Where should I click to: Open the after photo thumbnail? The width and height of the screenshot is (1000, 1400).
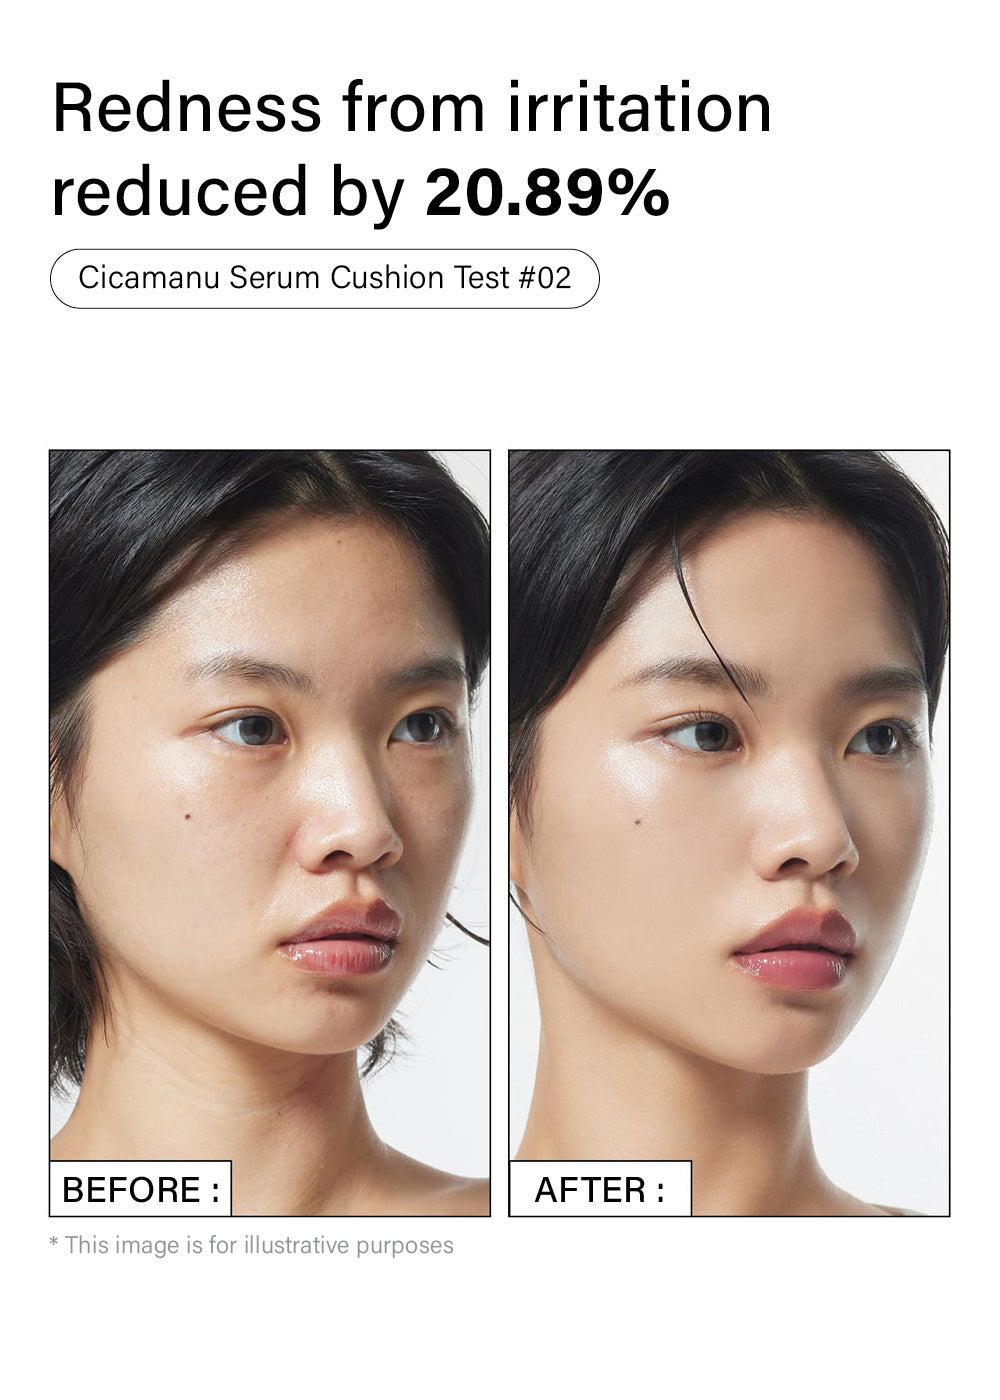point(729,833)
